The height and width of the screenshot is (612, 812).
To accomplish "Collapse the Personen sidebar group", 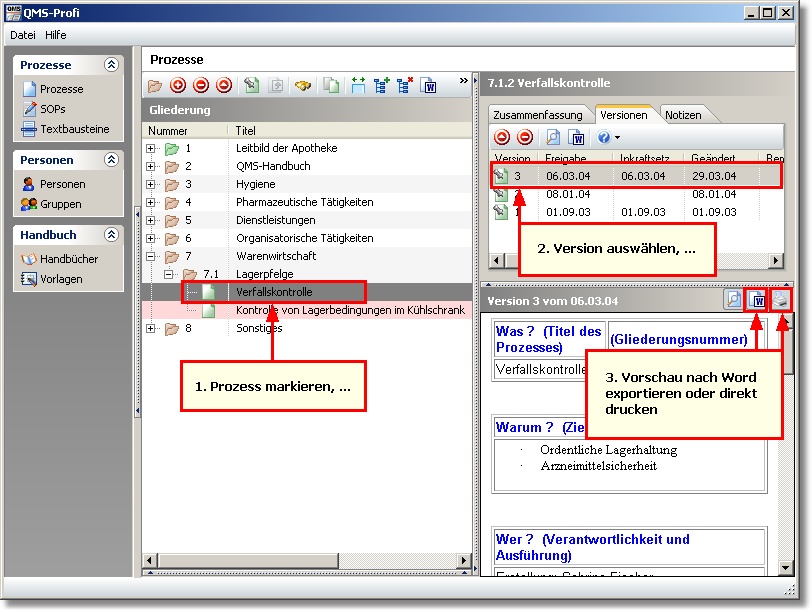I will [111, 160].
